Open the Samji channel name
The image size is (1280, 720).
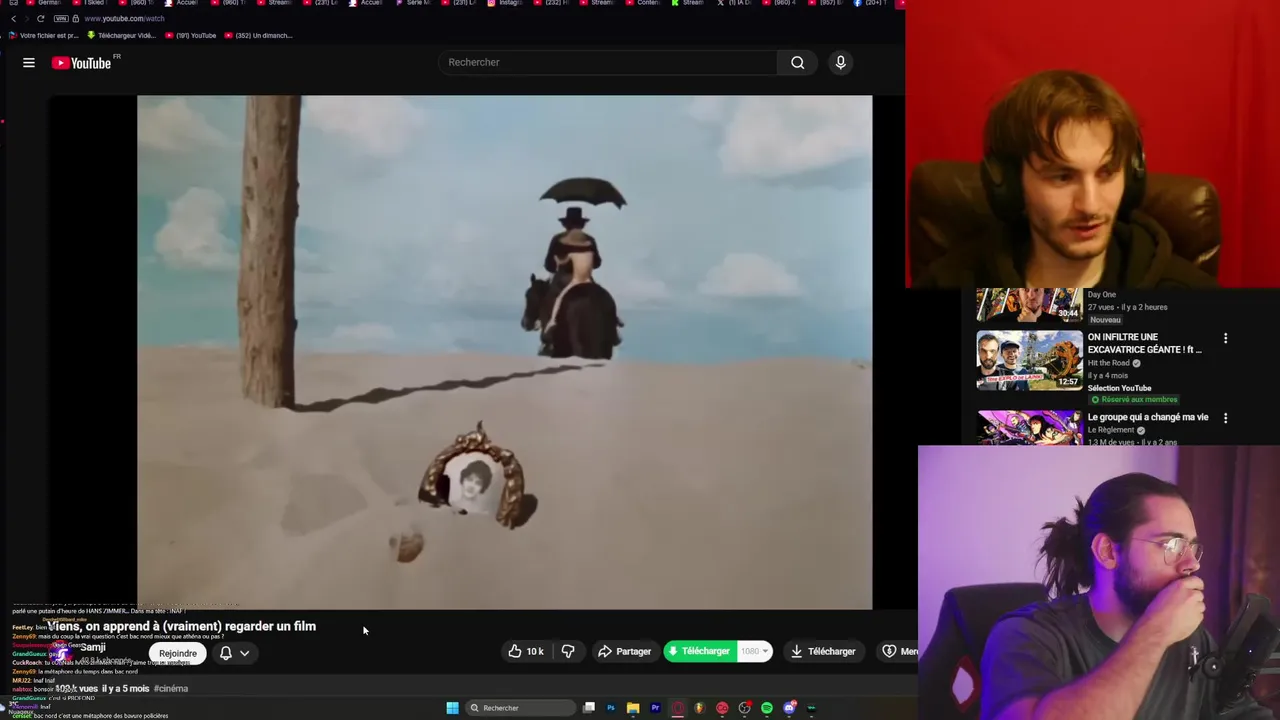(93, 647)
